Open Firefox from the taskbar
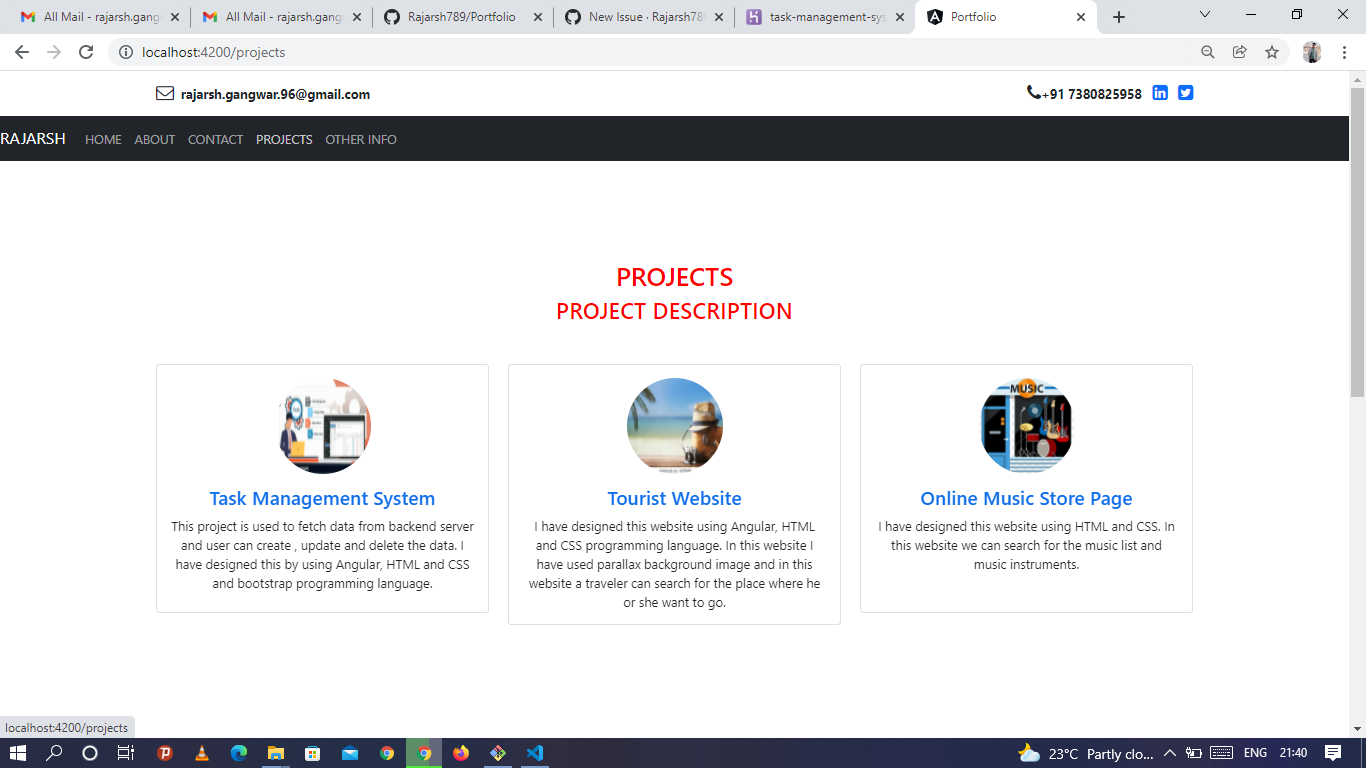This screenshot has width=1366, height=768. click(x=461, y=754)
